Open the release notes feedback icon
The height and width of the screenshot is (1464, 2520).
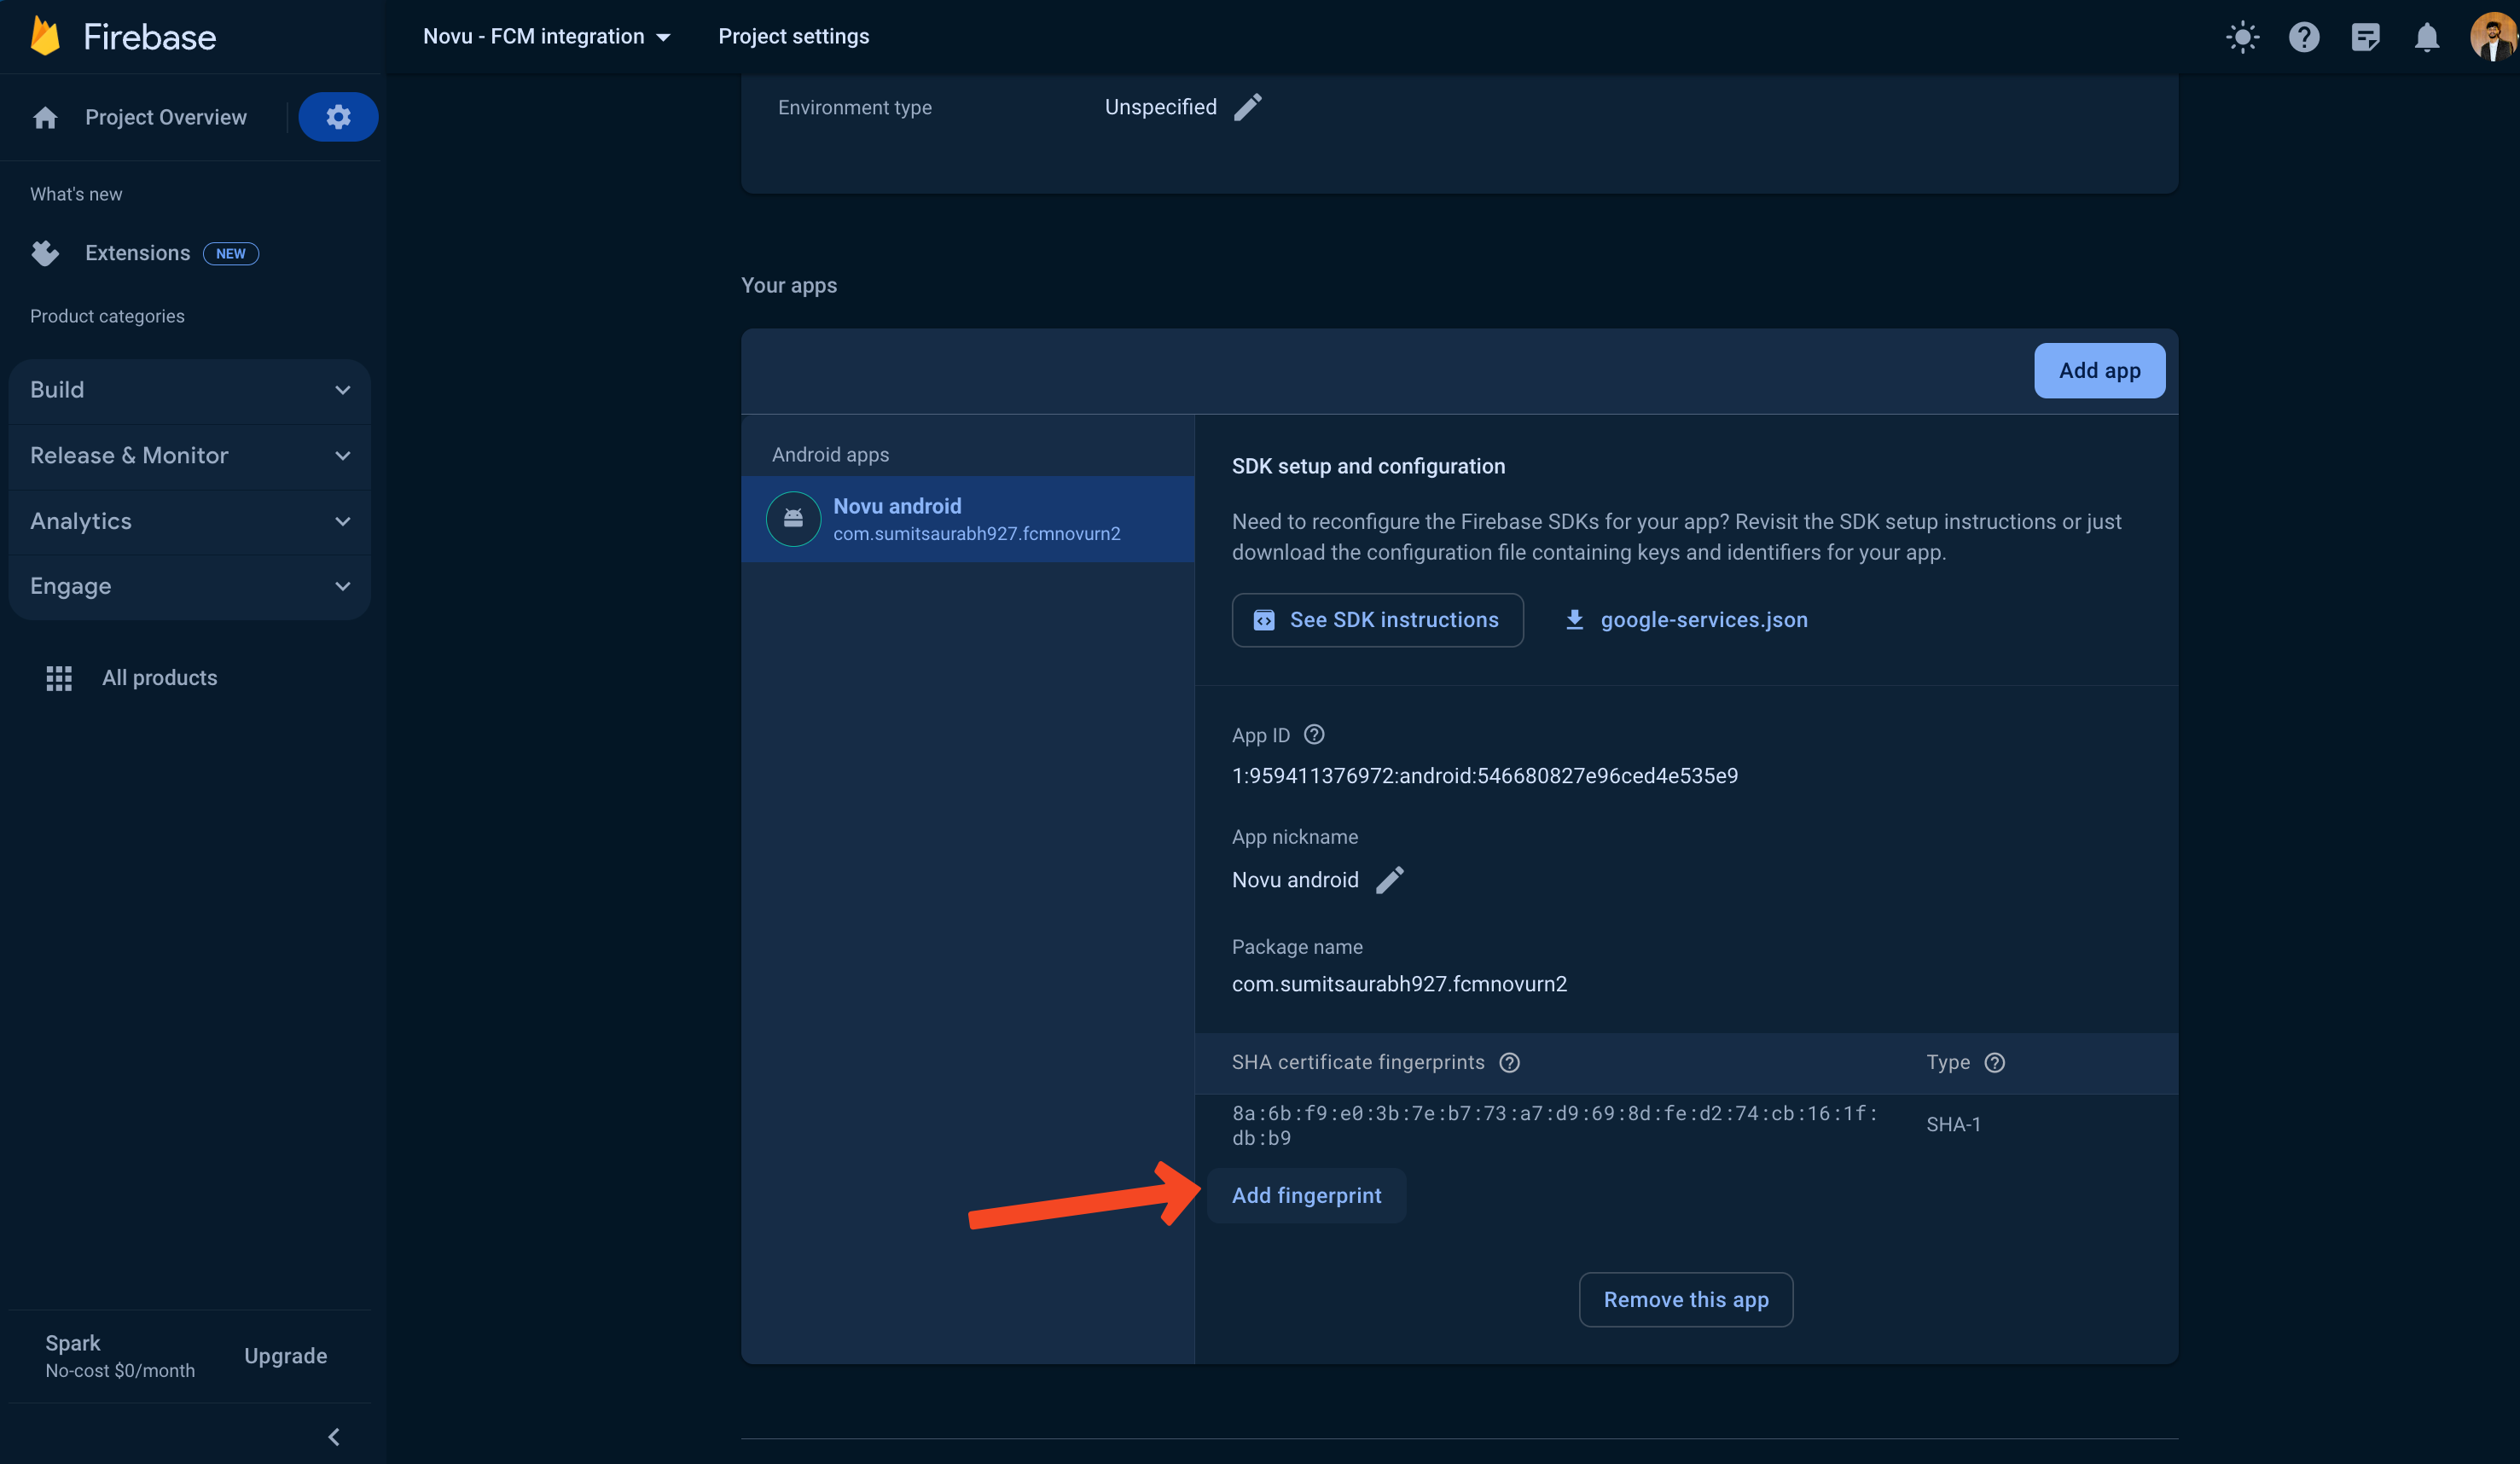pyautogui.click(x=2365, y=37)
